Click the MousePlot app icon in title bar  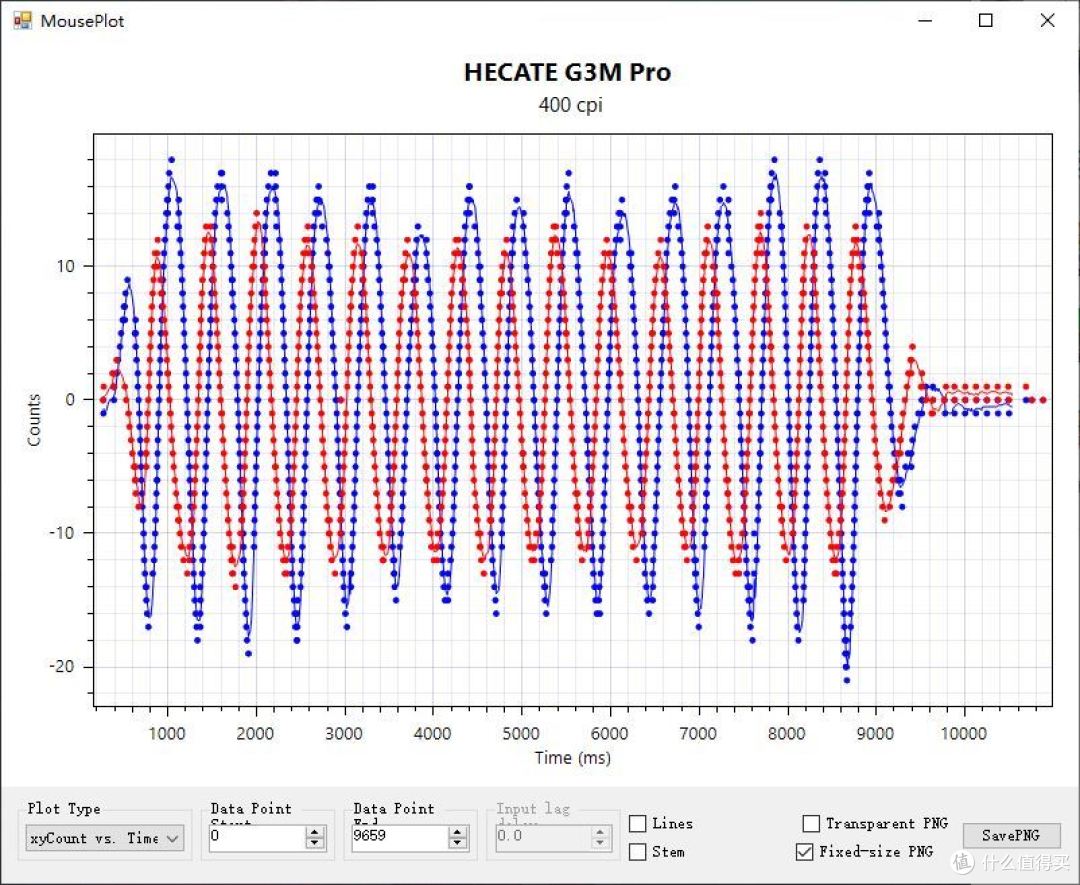[x=22, y=21]
